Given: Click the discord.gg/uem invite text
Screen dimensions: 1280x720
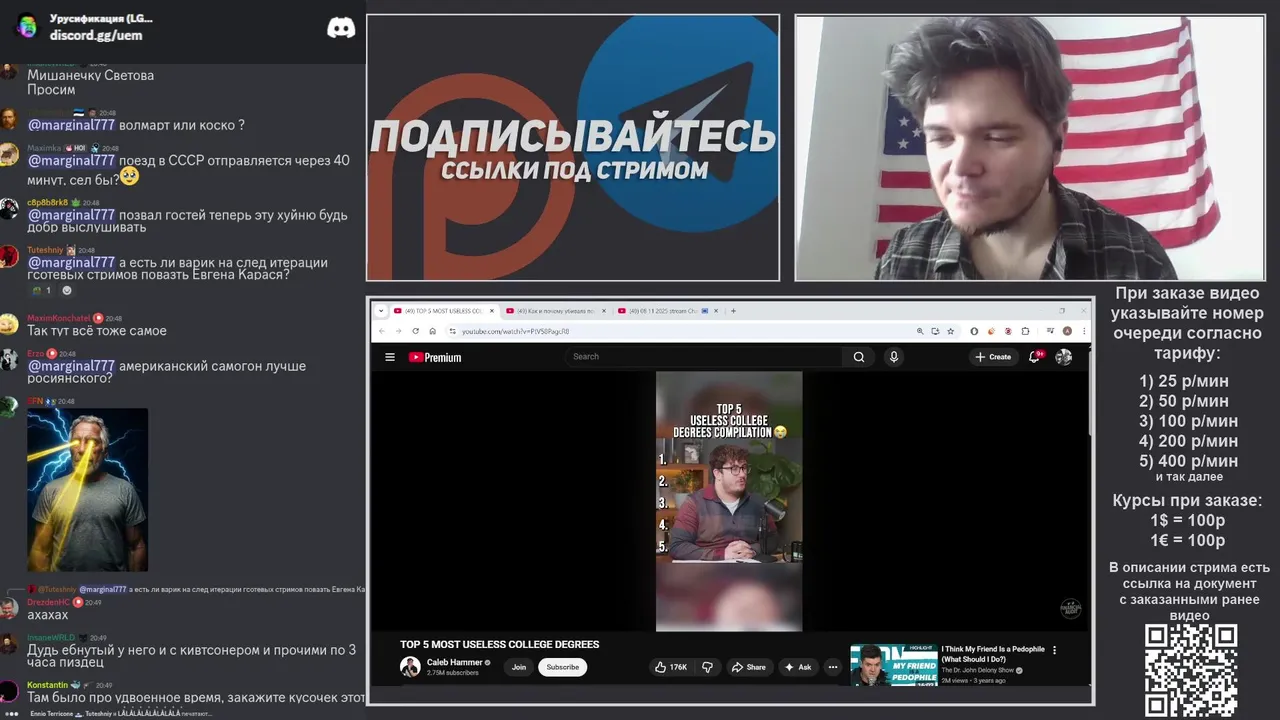Looking at the screenshot, I should click(96, 35).
